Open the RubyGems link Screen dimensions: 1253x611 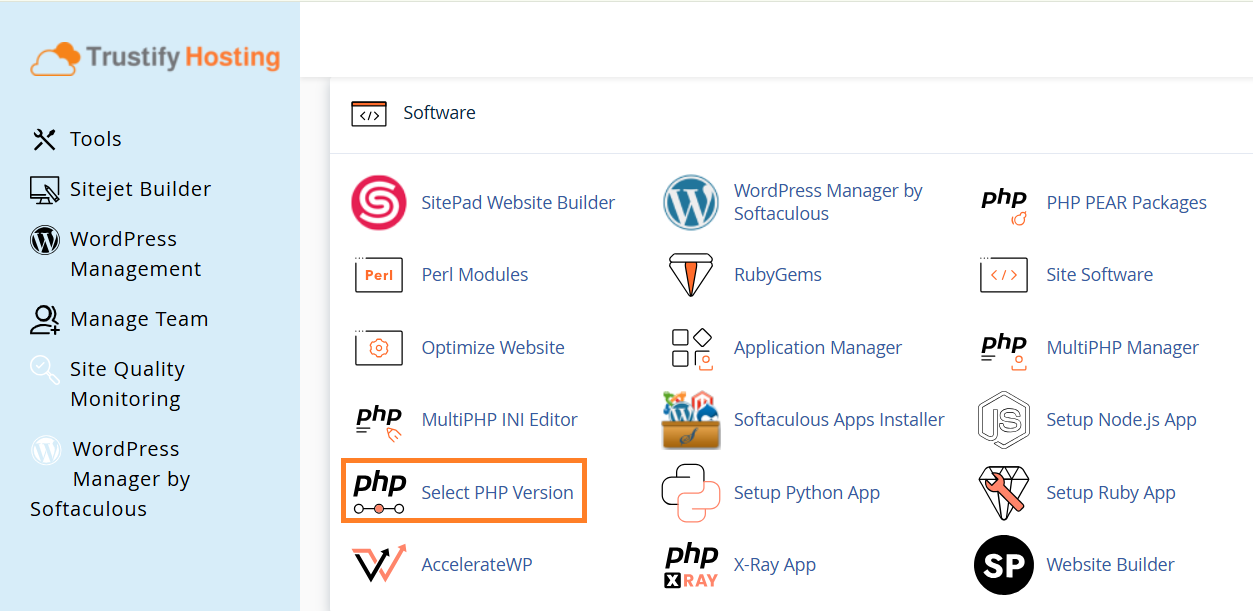pyautogui.click(x=778, y=275)
